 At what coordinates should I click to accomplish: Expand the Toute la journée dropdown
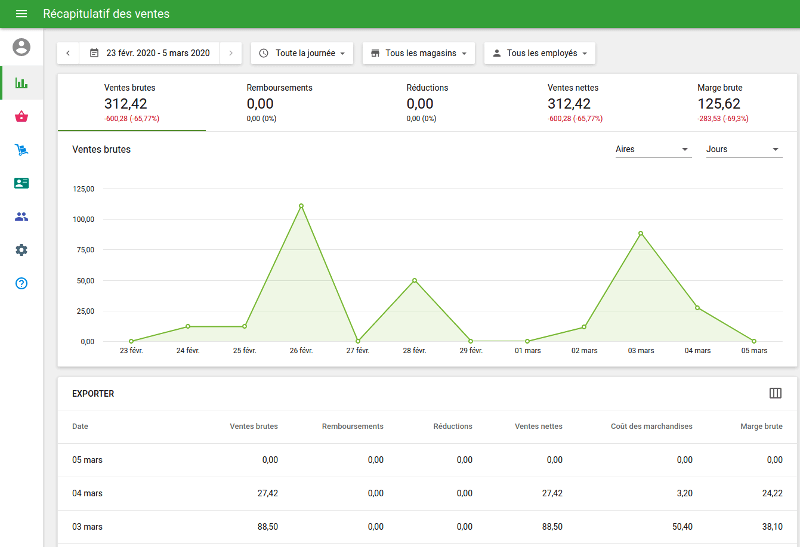[301, 53]
